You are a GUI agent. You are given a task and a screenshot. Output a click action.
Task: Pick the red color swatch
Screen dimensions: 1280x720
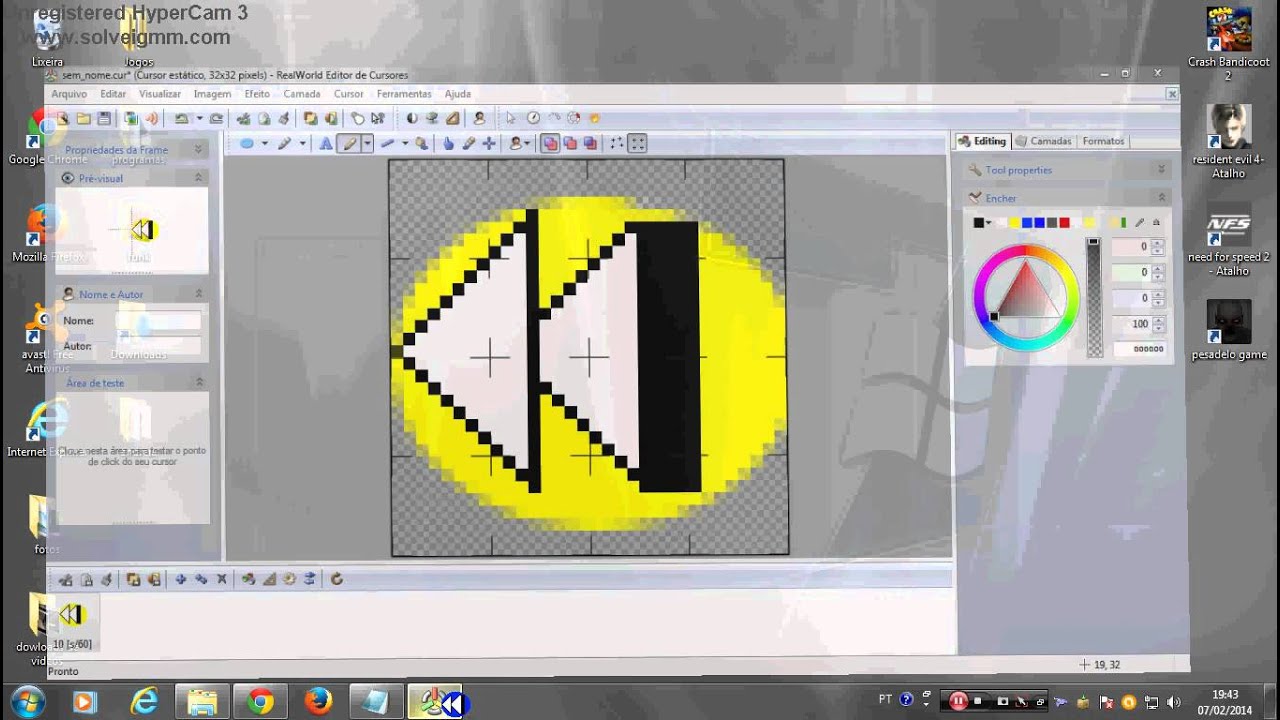click(1064, 222)
